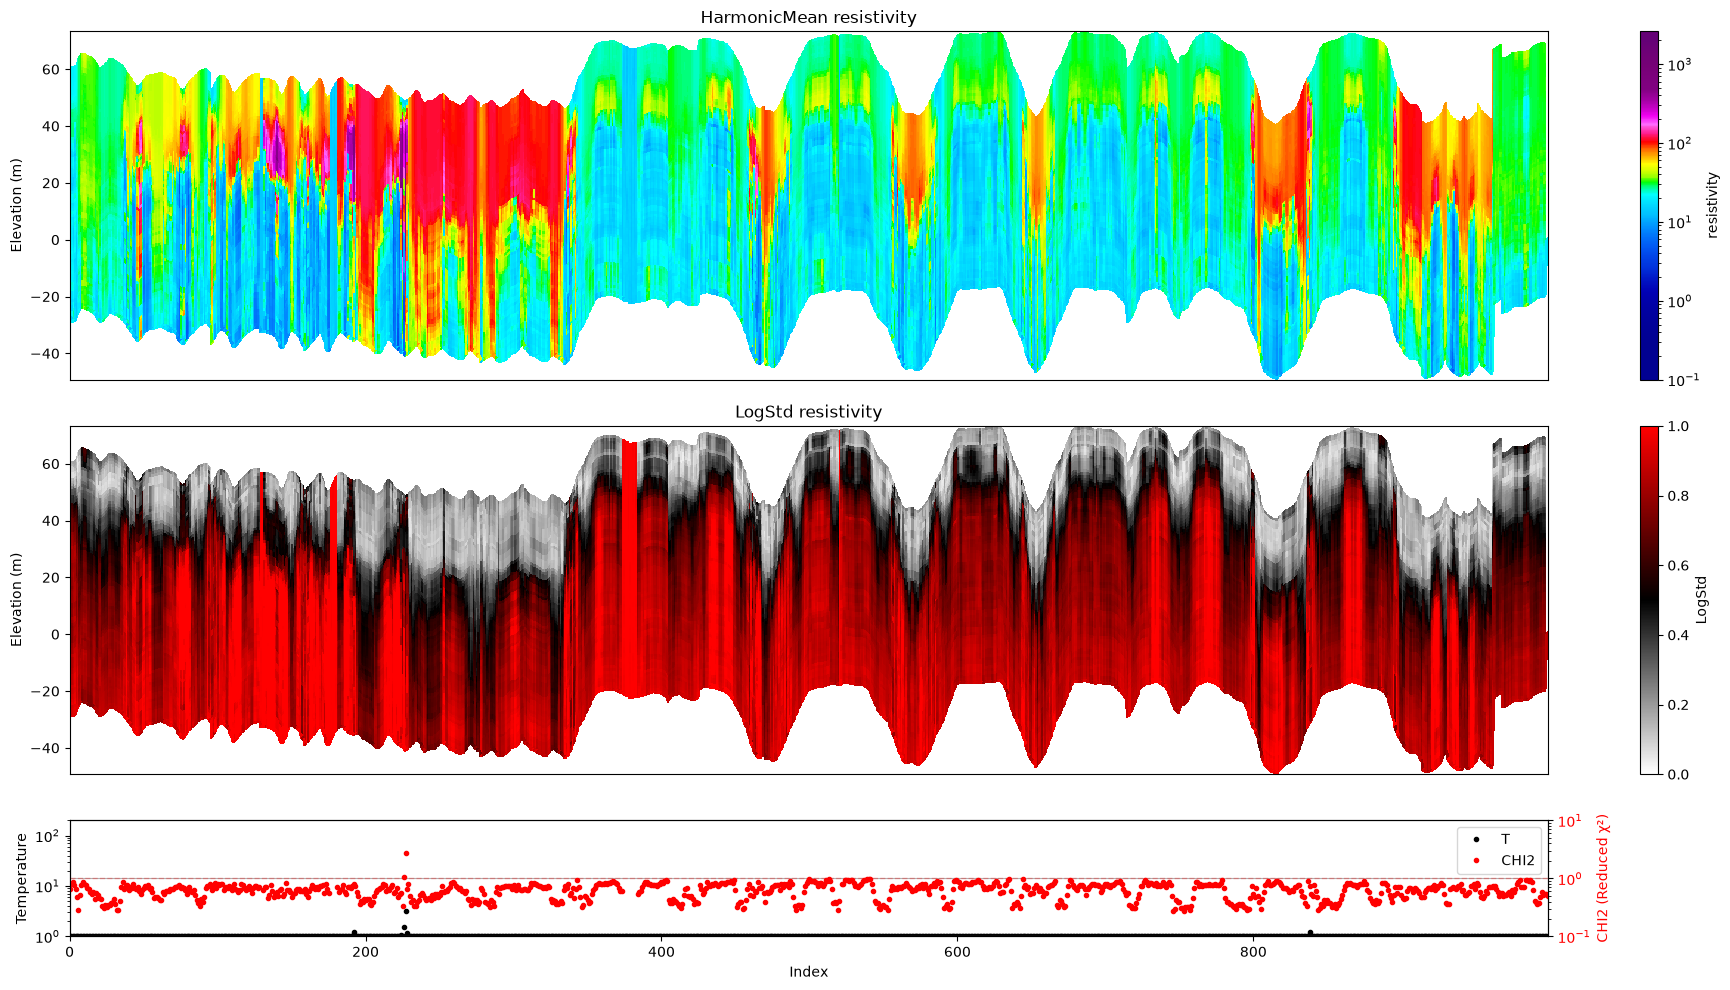The image size is (1730, 990).
Task: Click the LogStd grayscale-red colorbar
Action: pos(1649,600)
